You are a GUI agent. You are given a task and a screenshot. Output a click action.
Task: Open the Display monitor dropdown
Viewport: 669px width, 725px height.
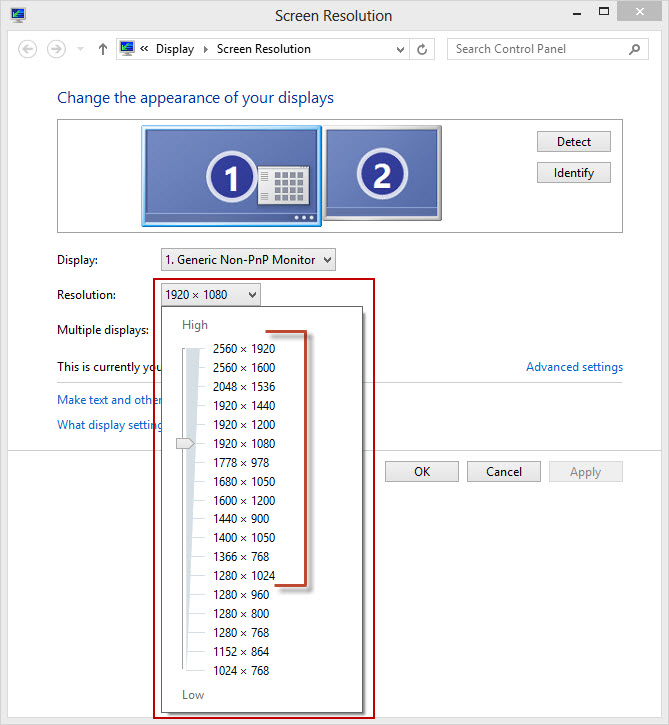(x=248, y=260)
